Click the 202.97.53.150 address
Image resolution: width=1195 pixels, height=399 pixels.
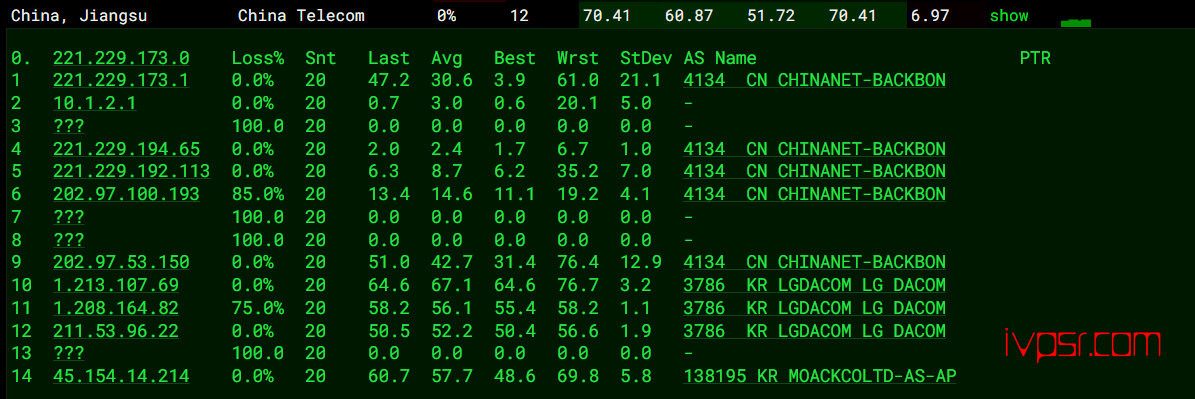click(121, 263)
